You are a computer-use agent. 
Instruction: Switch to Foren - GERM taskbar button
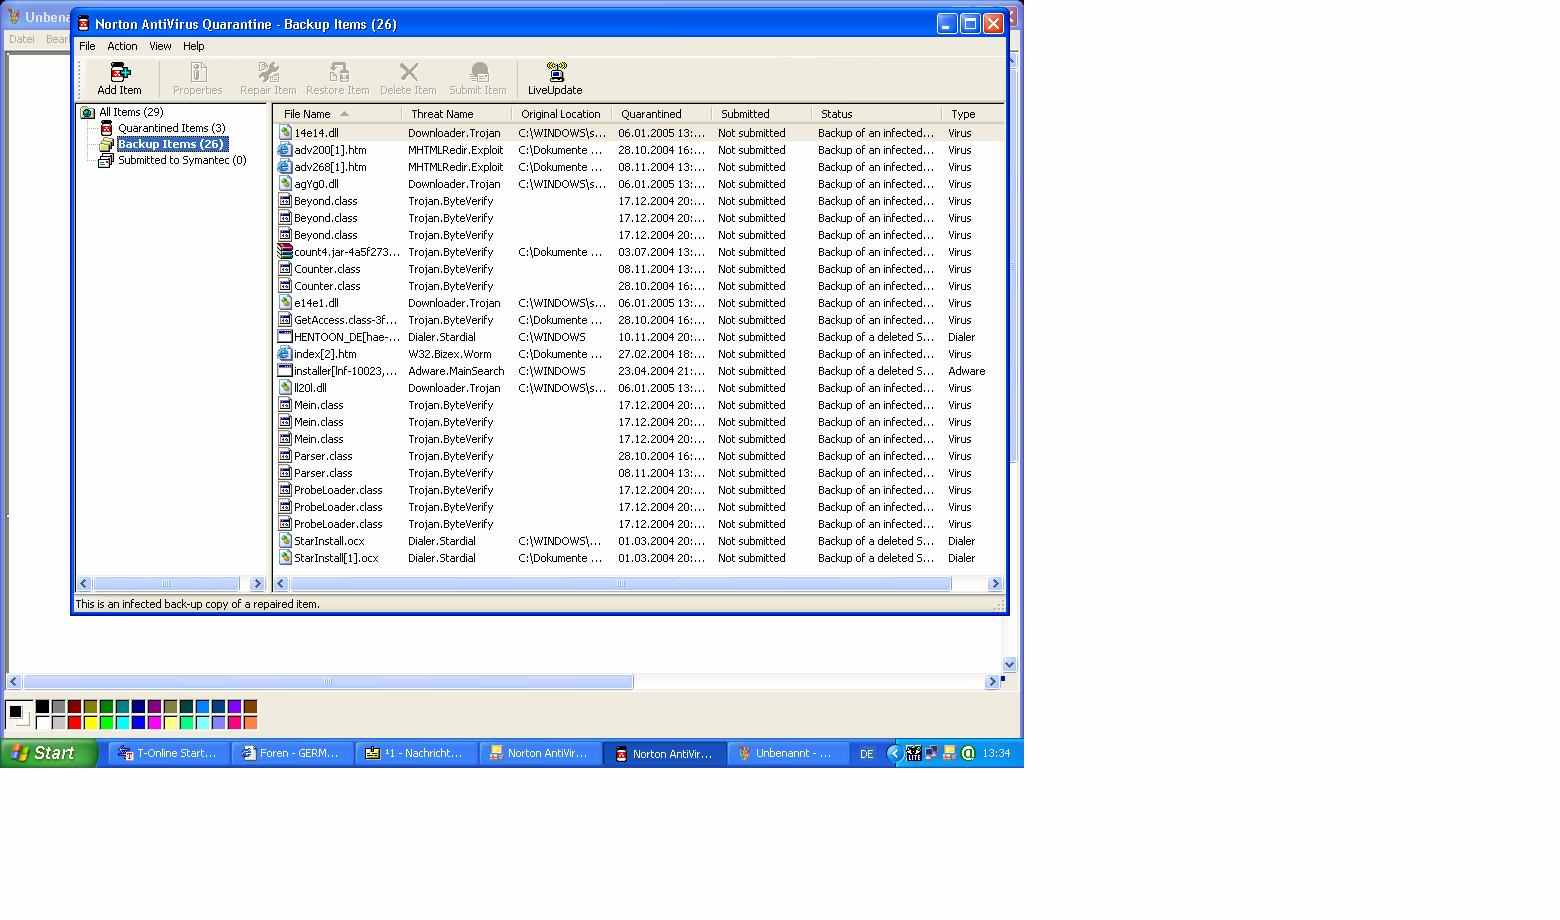tap(292, 754)
